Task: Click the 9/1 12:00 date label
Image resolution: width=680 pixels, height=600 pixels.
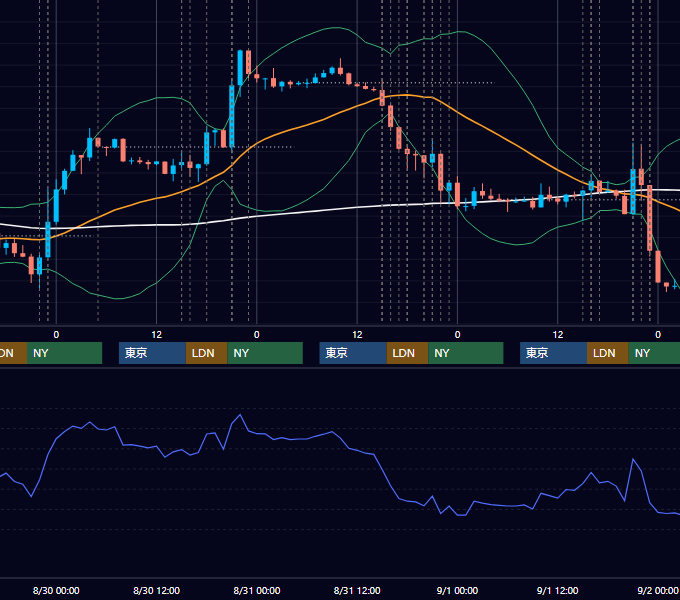Action: click(557, 590)
